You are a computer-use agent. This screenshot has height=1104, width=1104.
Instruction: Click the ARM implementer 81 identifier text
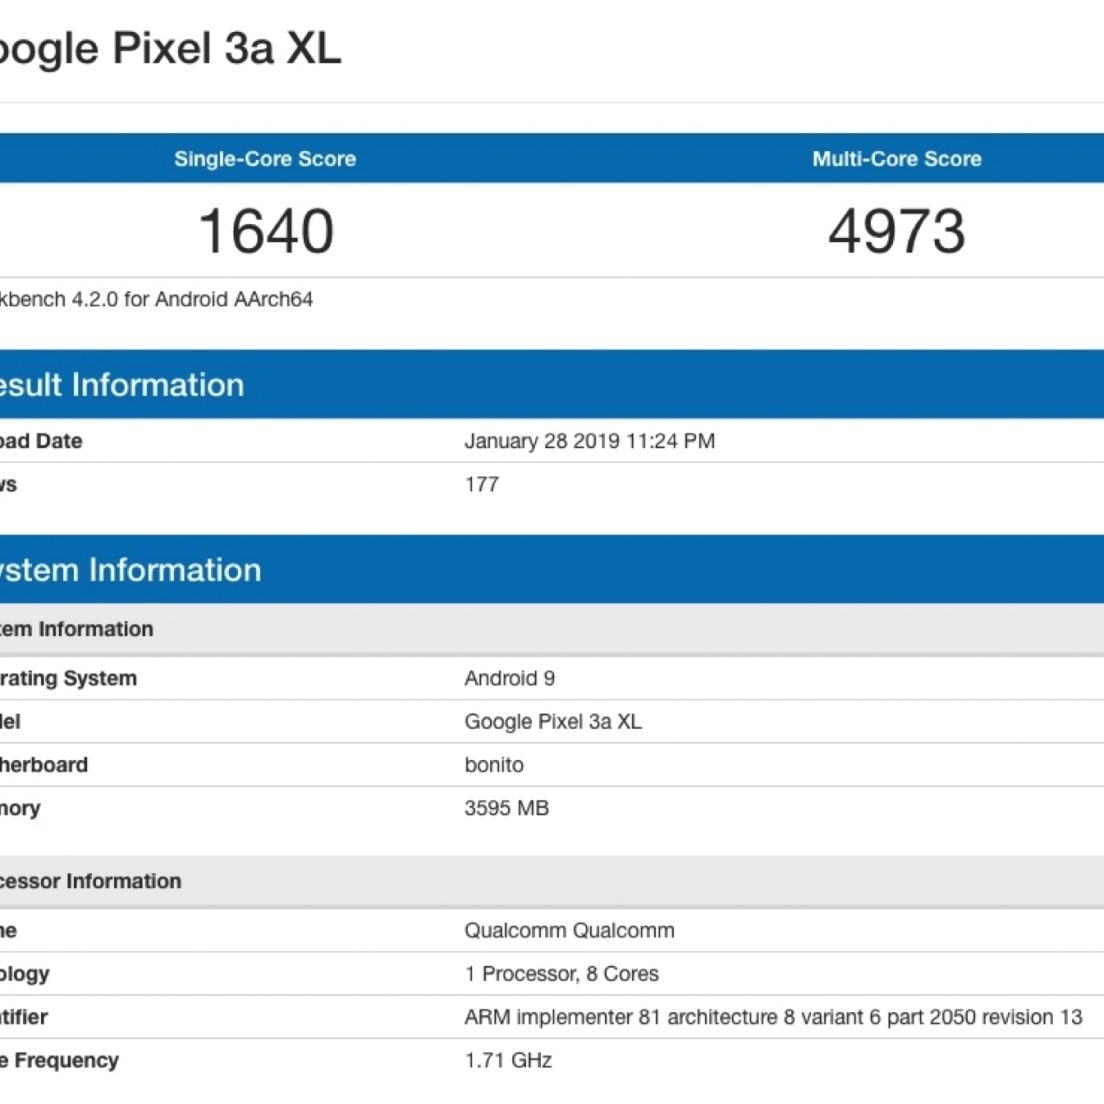tap(772, 1017)
